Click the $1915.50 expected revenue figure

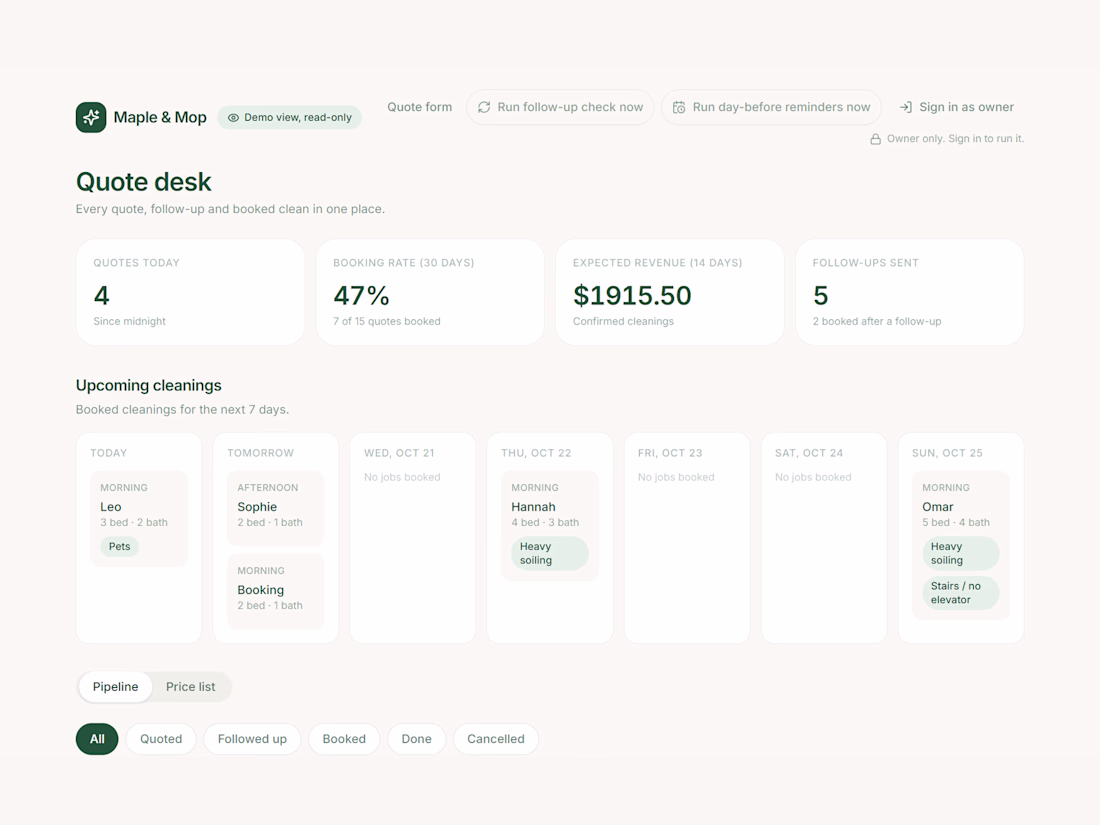point(632,295)
